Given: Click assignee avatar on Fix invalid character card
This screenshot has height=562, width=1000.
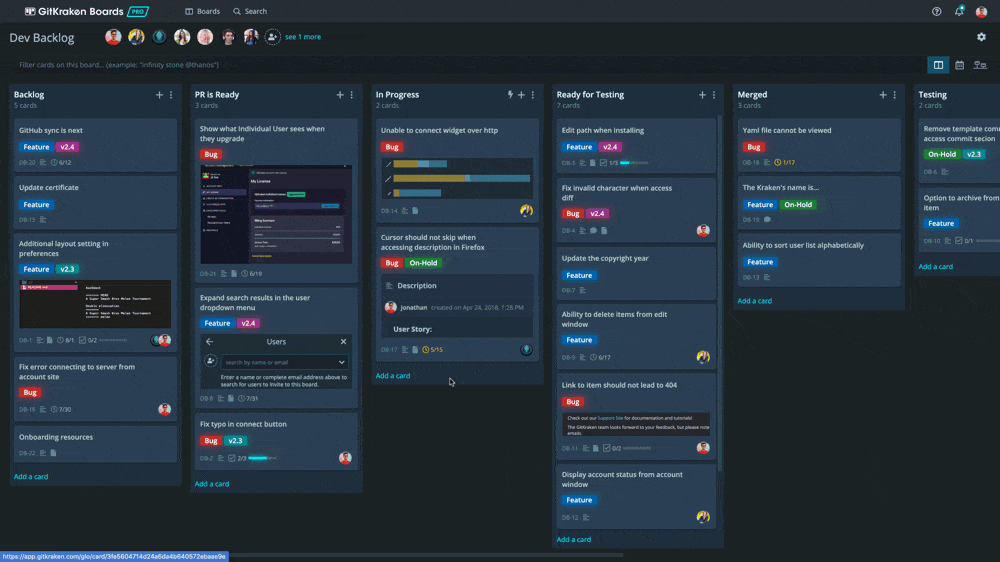Looking at the screenshot, I should click(x=703, y=230).
